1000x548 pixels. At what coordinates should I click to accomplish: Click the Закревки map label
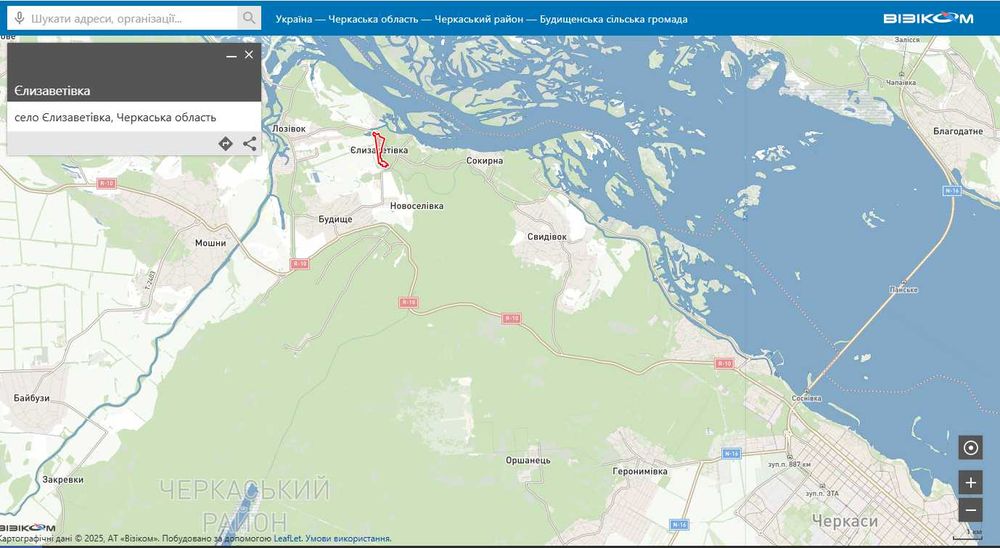point(63,479)
